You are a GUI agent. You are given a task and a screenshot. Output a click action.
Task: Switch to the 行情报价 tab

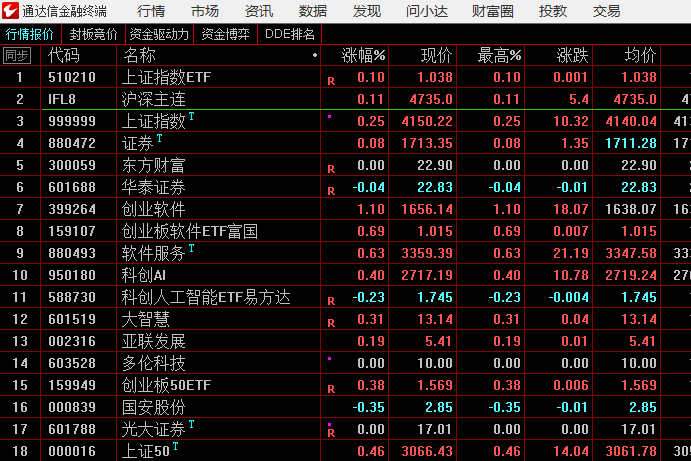(x=30, y=34)
